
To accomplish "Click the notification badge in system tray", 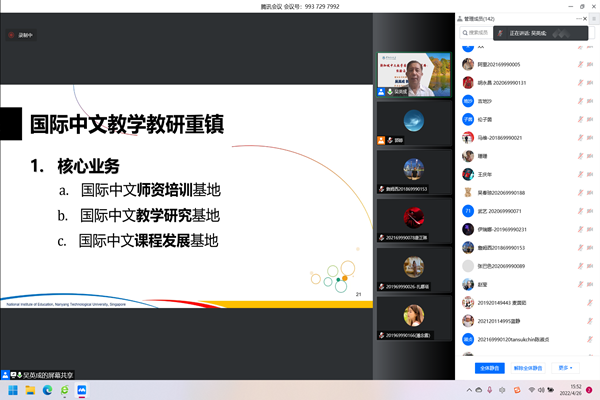I will pos(590,389).
